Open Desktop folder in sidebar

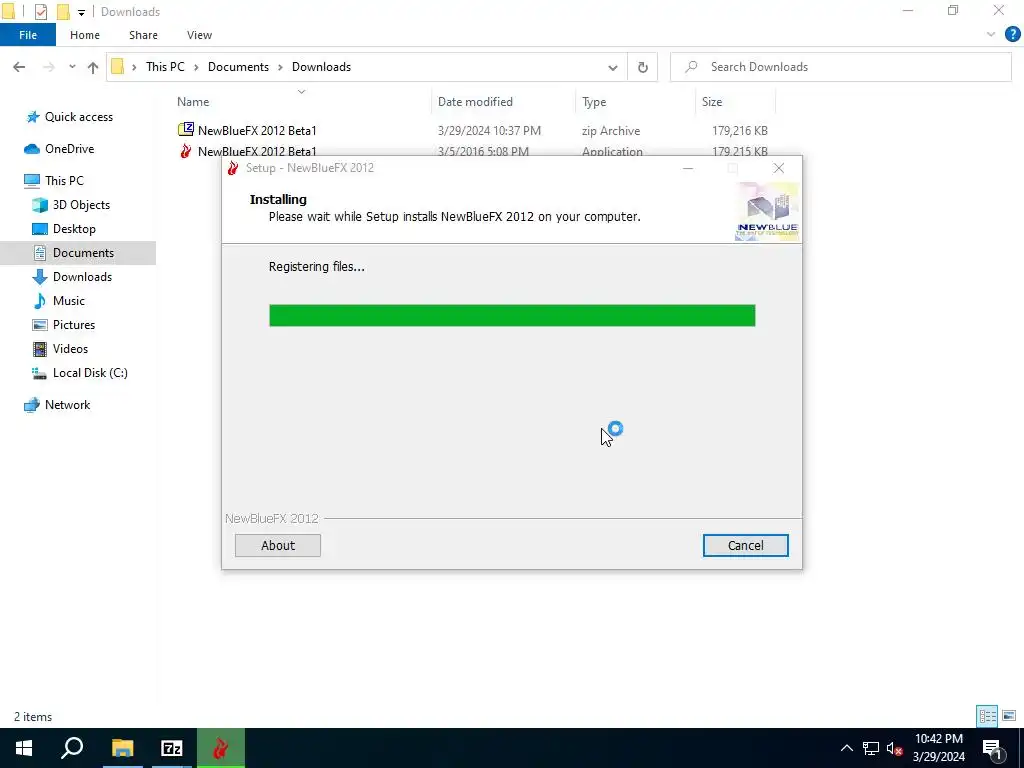click(74, 229)
